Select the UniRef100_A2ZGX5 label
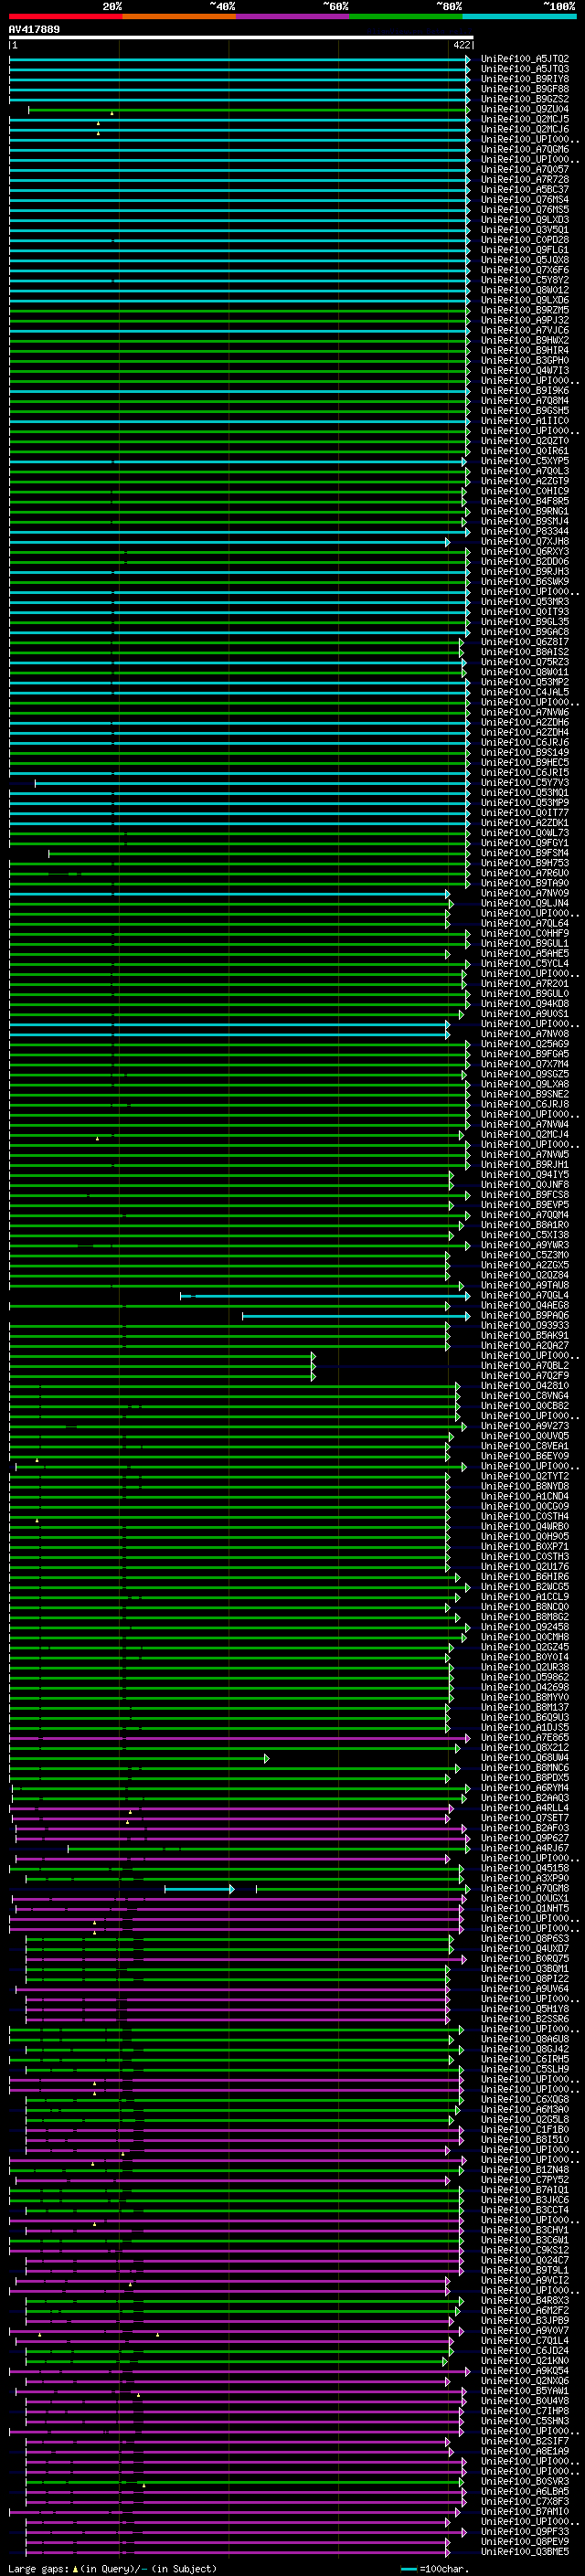585x2576 pixels. coord(525,1265)
